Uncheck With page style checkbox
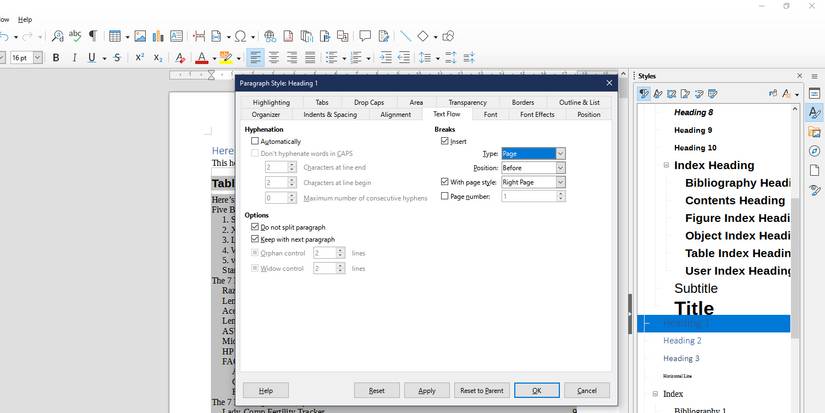 445,182
